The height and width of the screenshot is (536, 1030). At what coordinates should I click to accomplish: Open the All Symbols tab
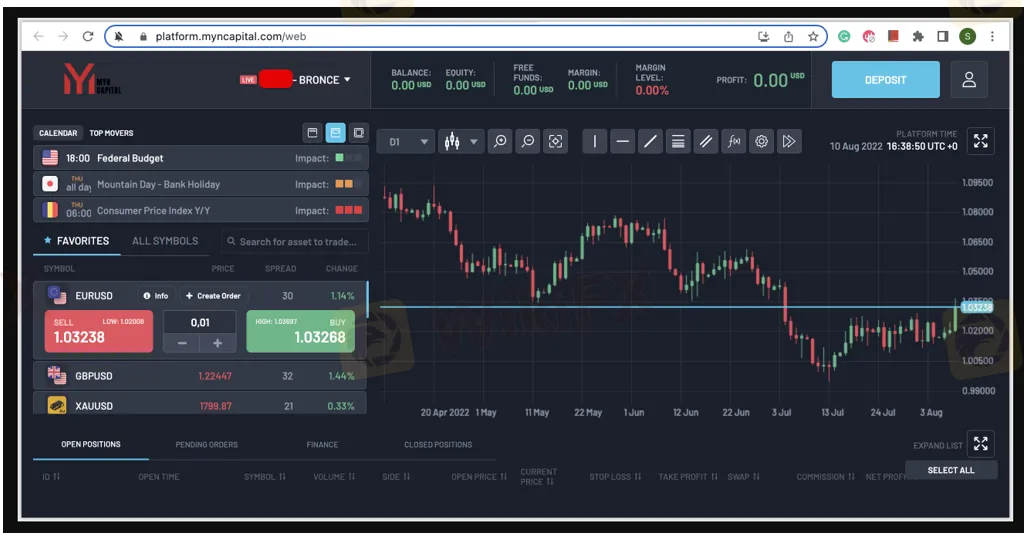[x=165, y=241]
